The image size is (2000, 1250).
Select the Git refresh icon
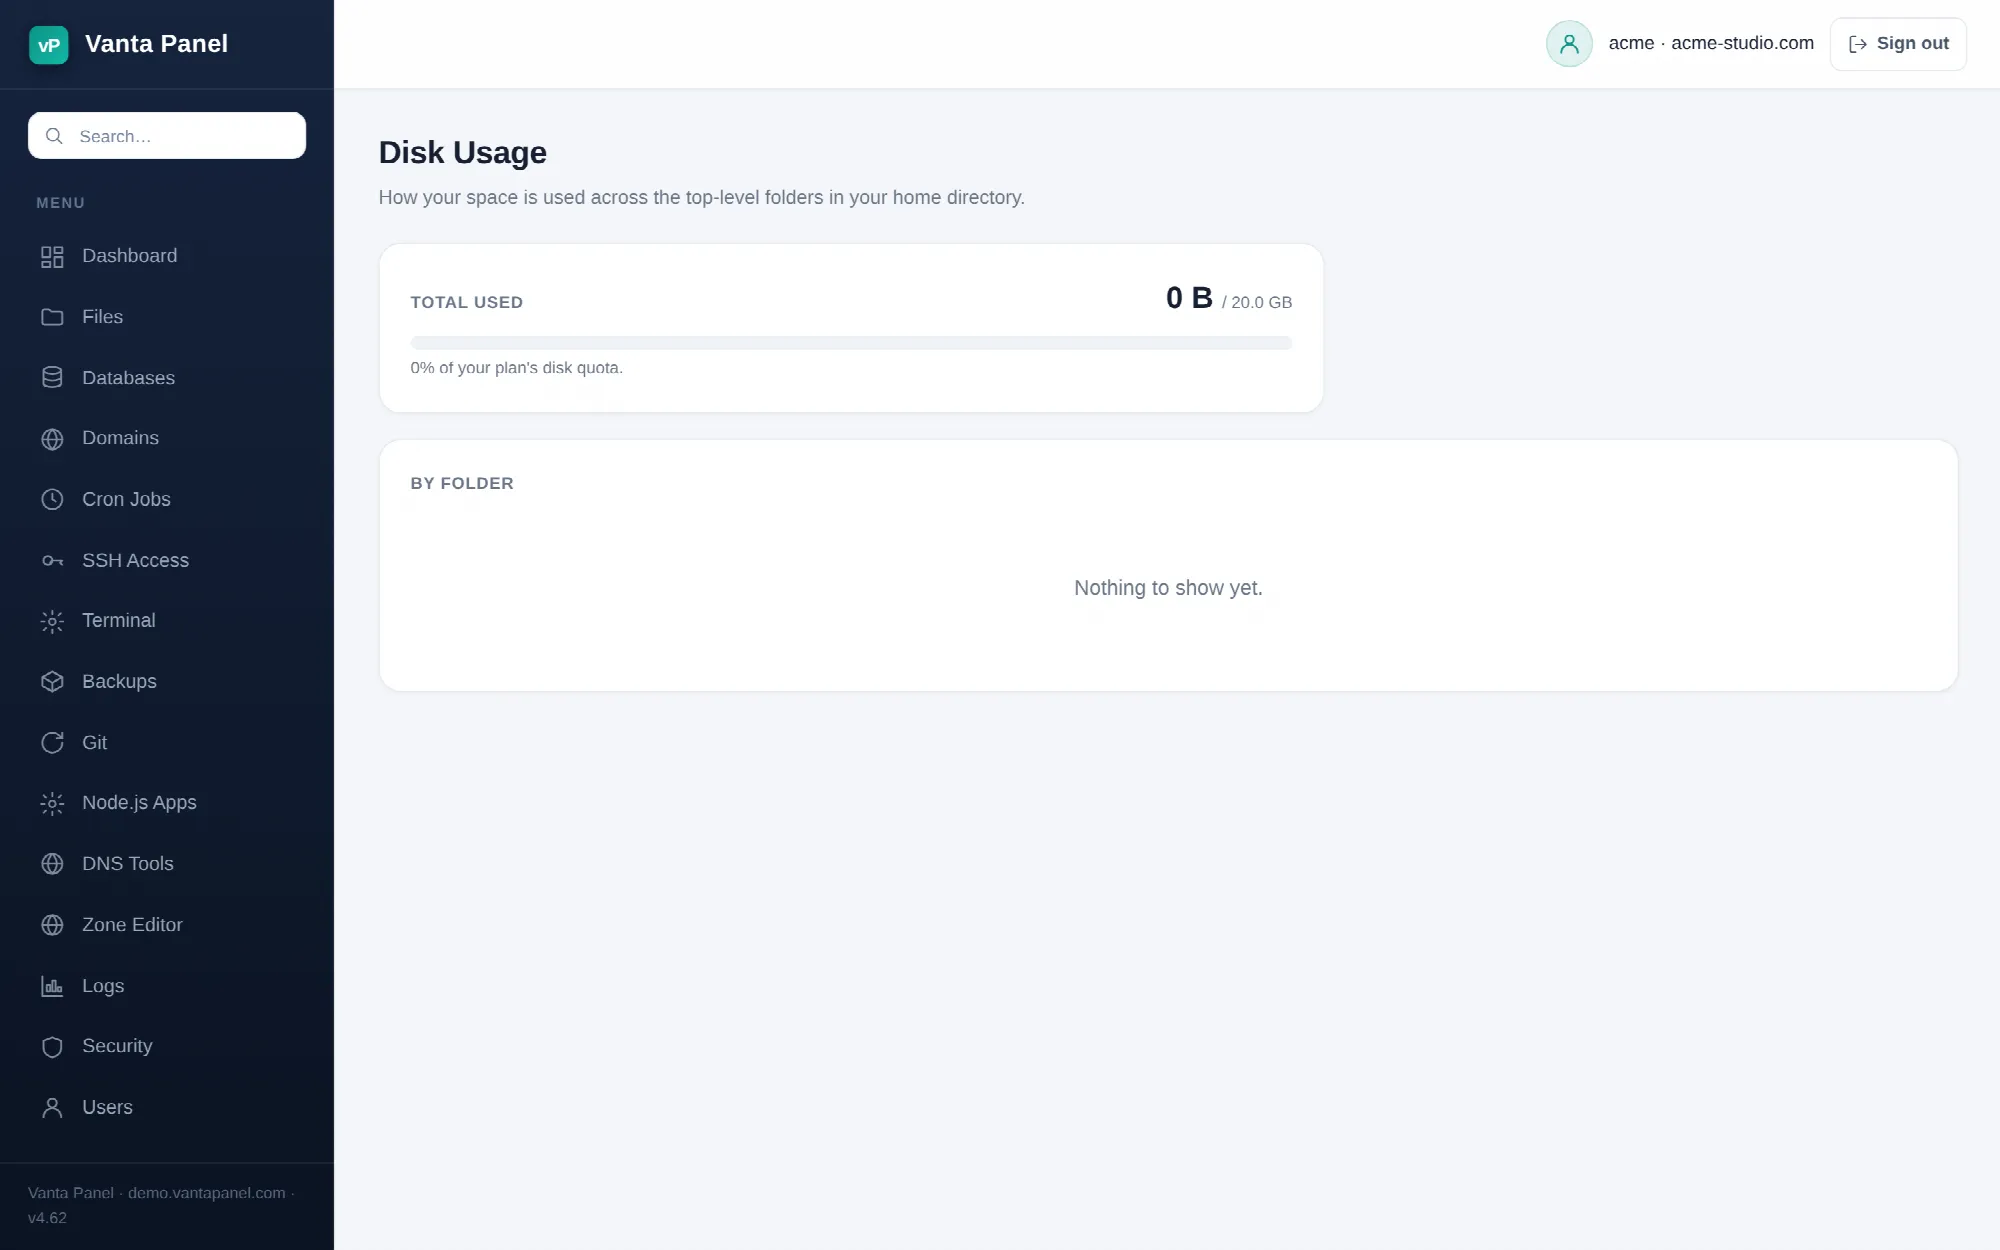point(52,743)
